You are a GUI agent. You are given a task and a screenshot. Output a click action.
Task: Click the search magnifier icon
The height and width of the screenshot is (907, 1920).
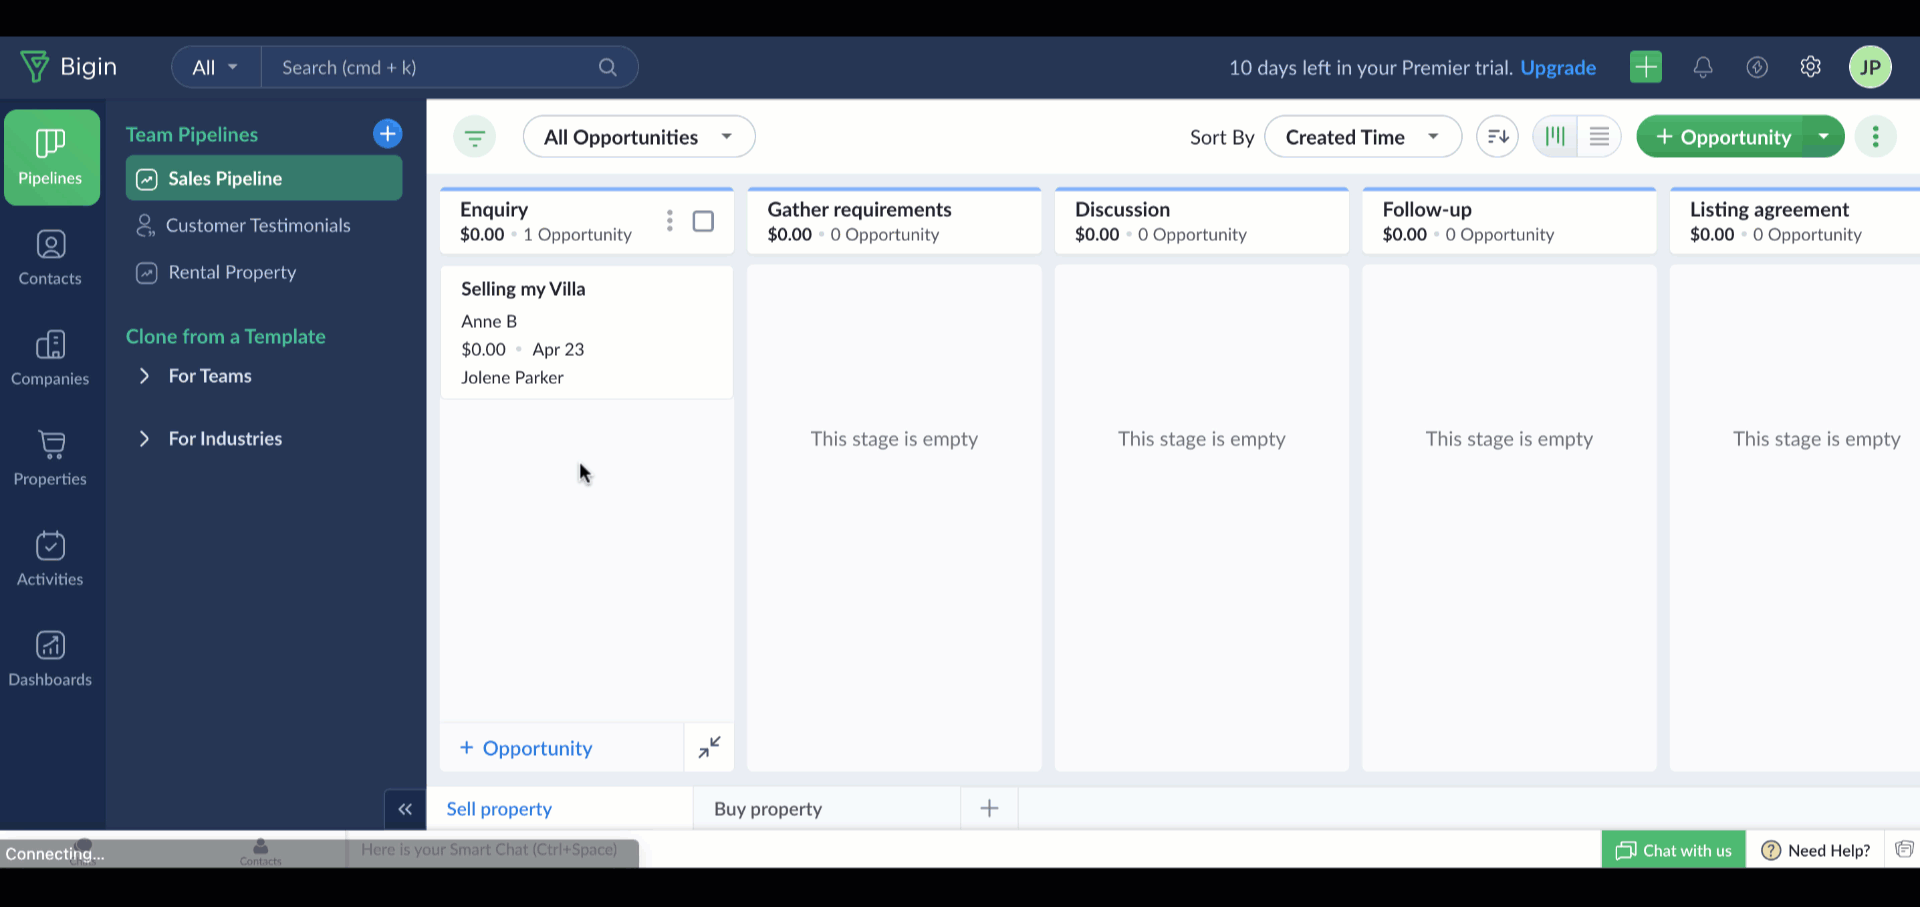point(608,67)
